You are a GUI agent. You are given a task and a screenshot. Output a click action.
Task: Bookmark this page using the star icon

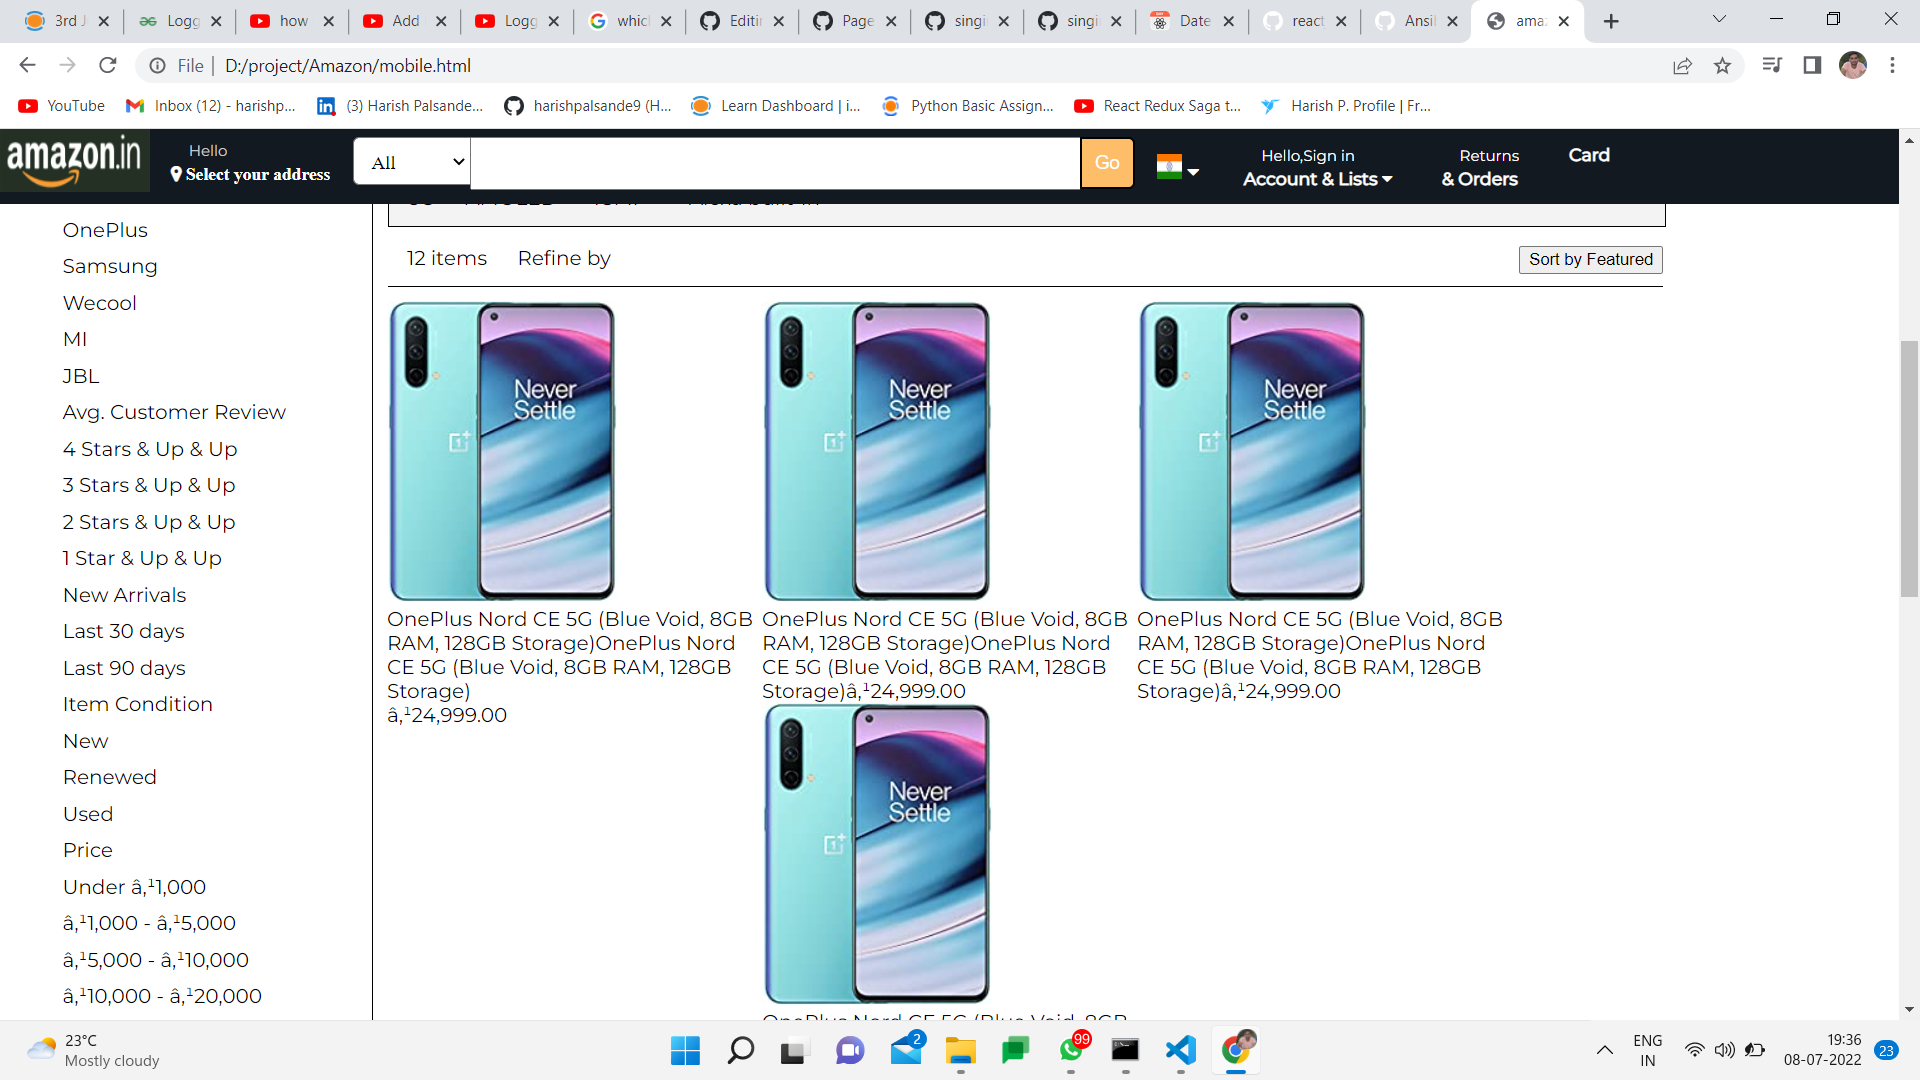1722,65
